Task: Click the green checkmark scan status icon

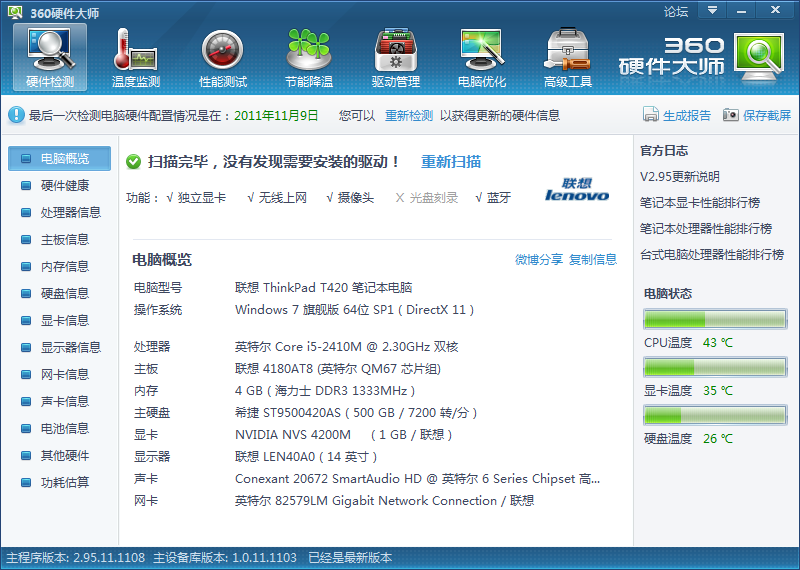Action: coord(133,162)
